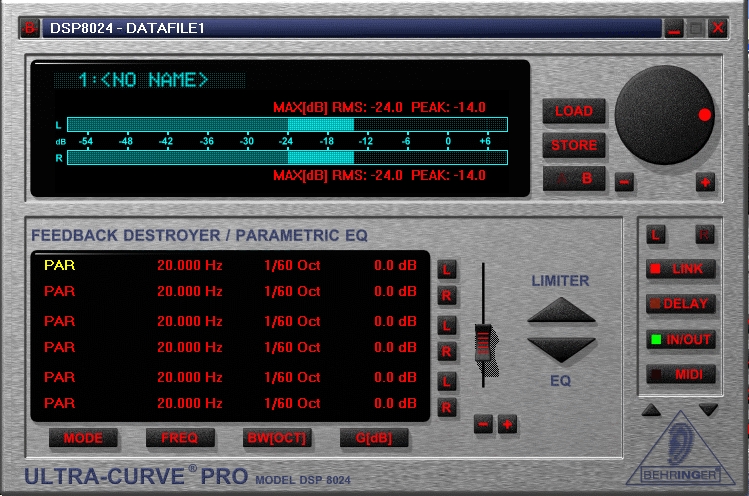The width and height of the screenshot is (749, 496).
Task: Click the plus button below the jog dial
Action: click(705, 182)
